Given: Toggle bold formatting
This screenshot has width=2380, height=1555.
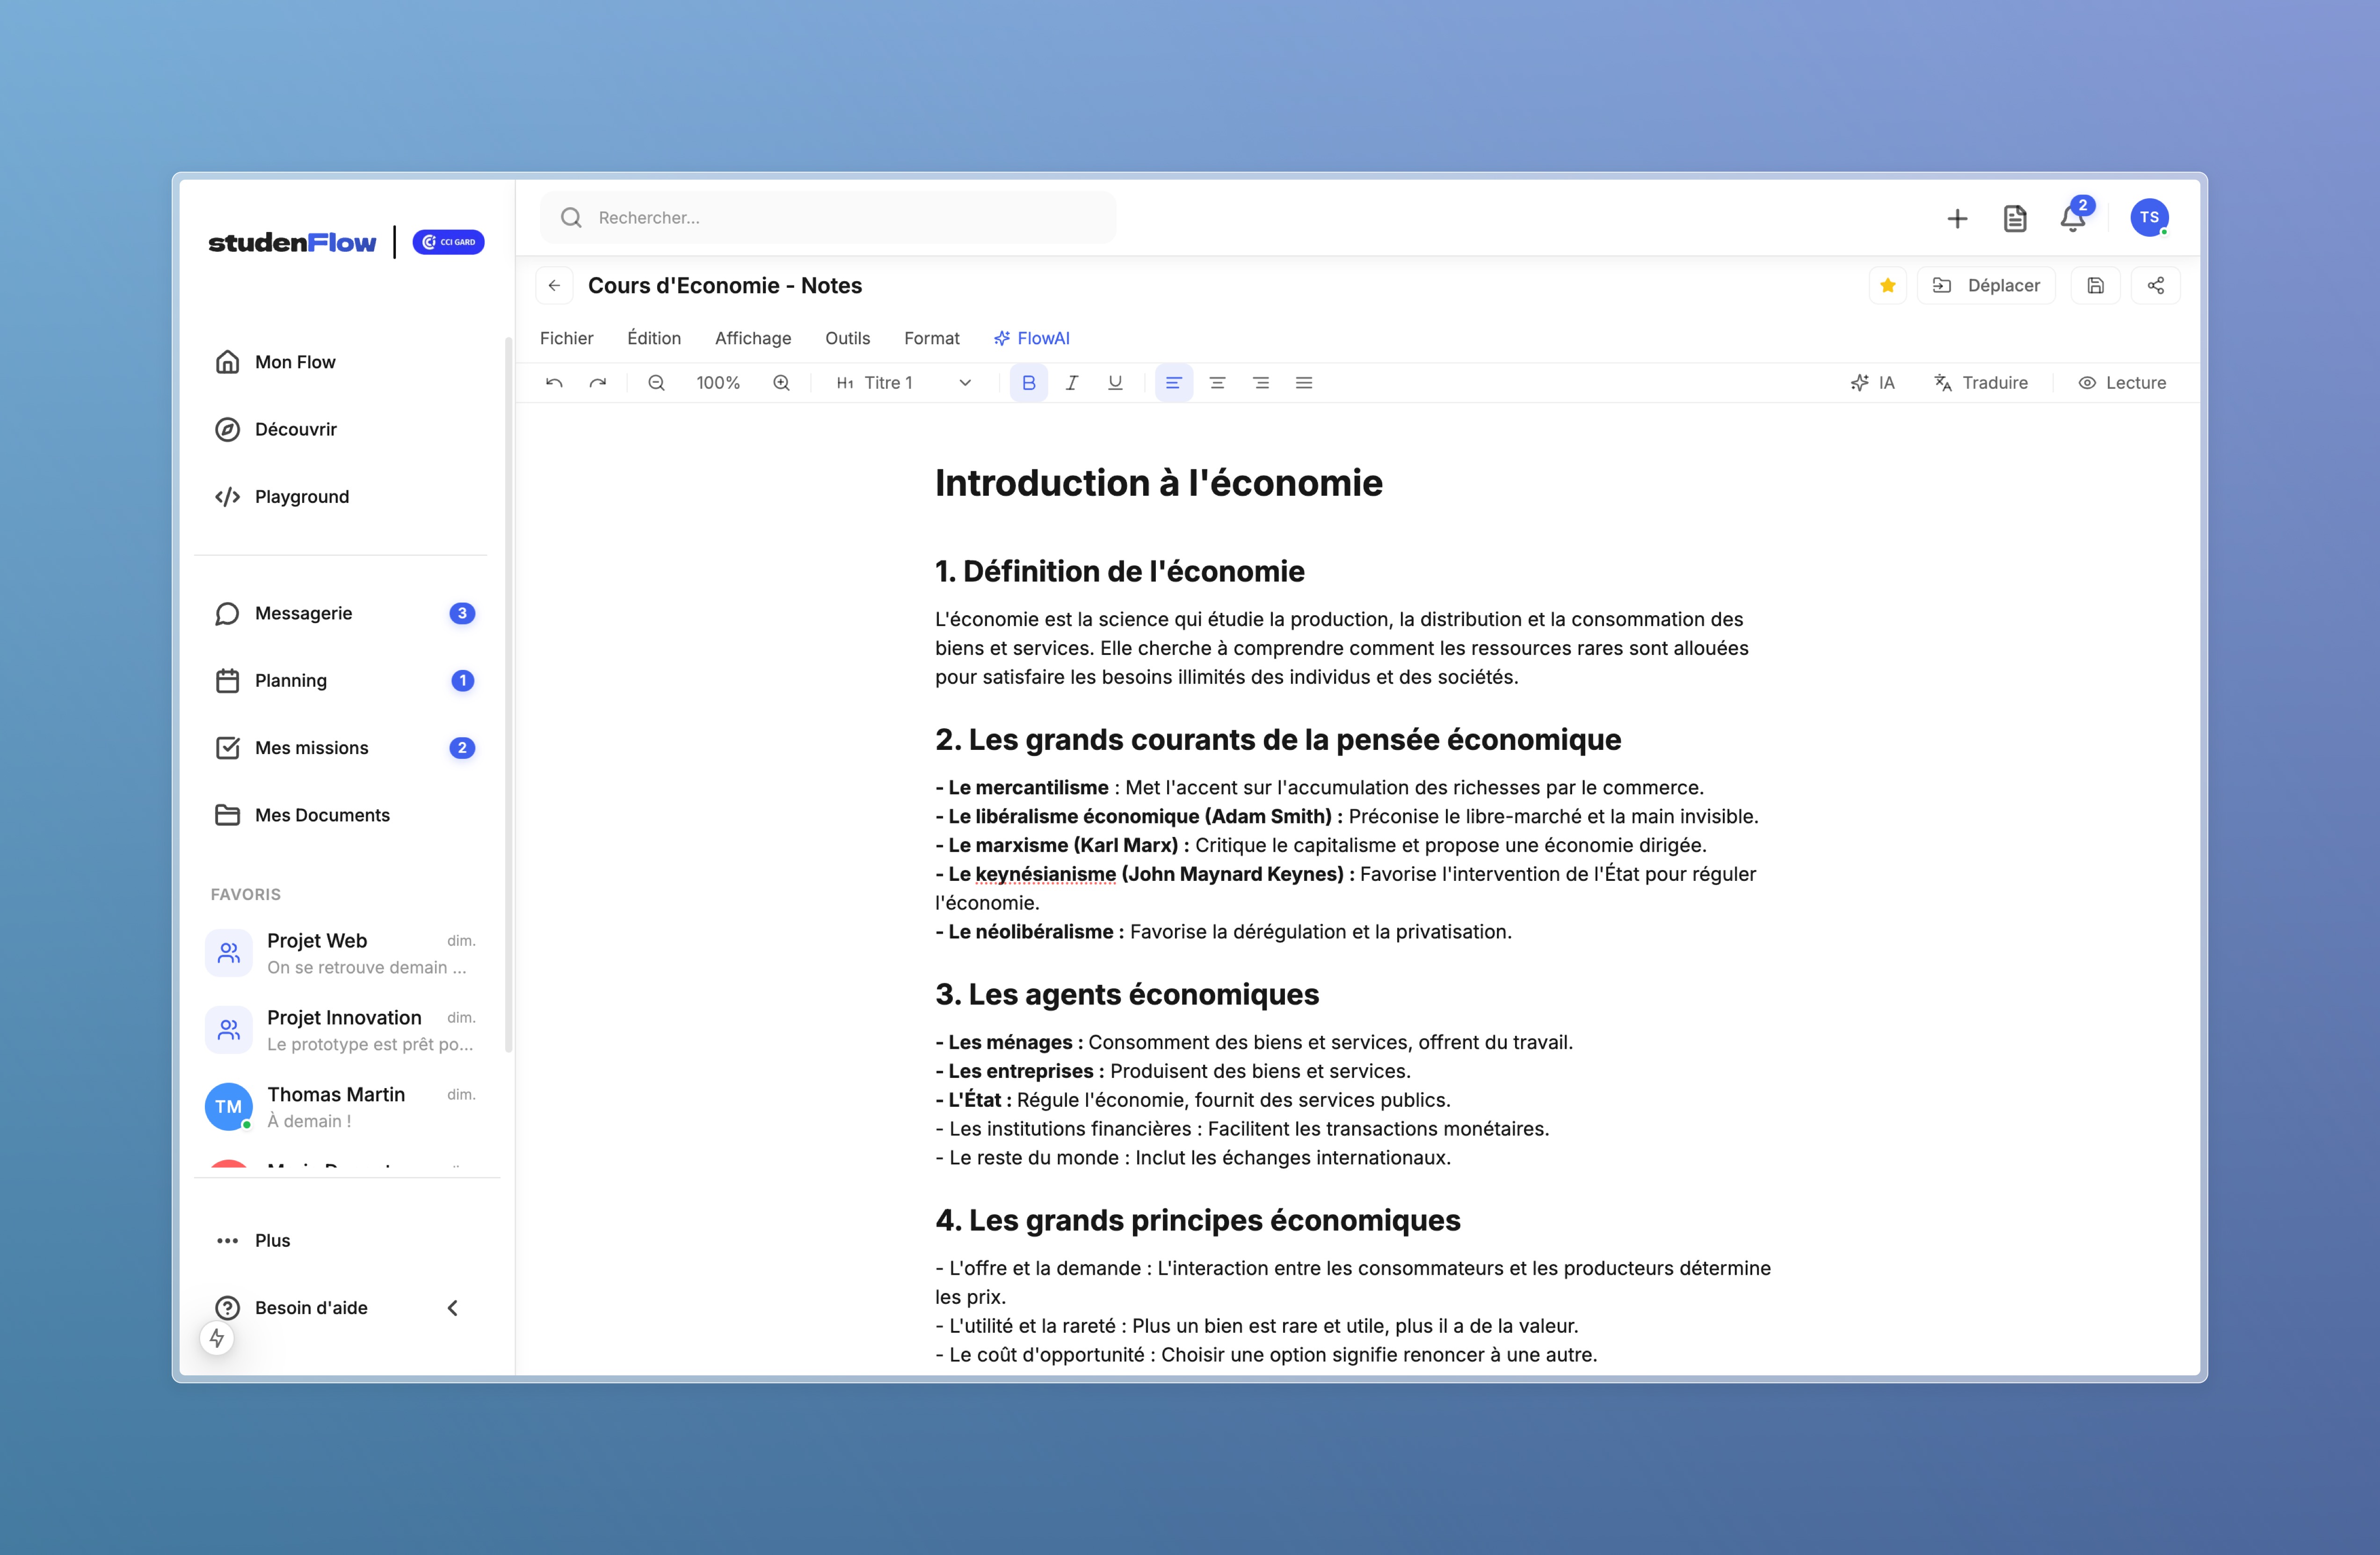Looking at the screenshot, I should [x=1028, y=382].
